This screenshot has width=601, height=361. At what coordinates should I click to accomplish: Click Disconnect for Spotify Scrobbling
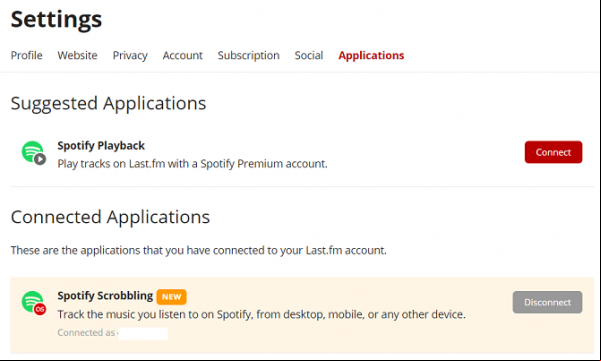tap(547, 302)
